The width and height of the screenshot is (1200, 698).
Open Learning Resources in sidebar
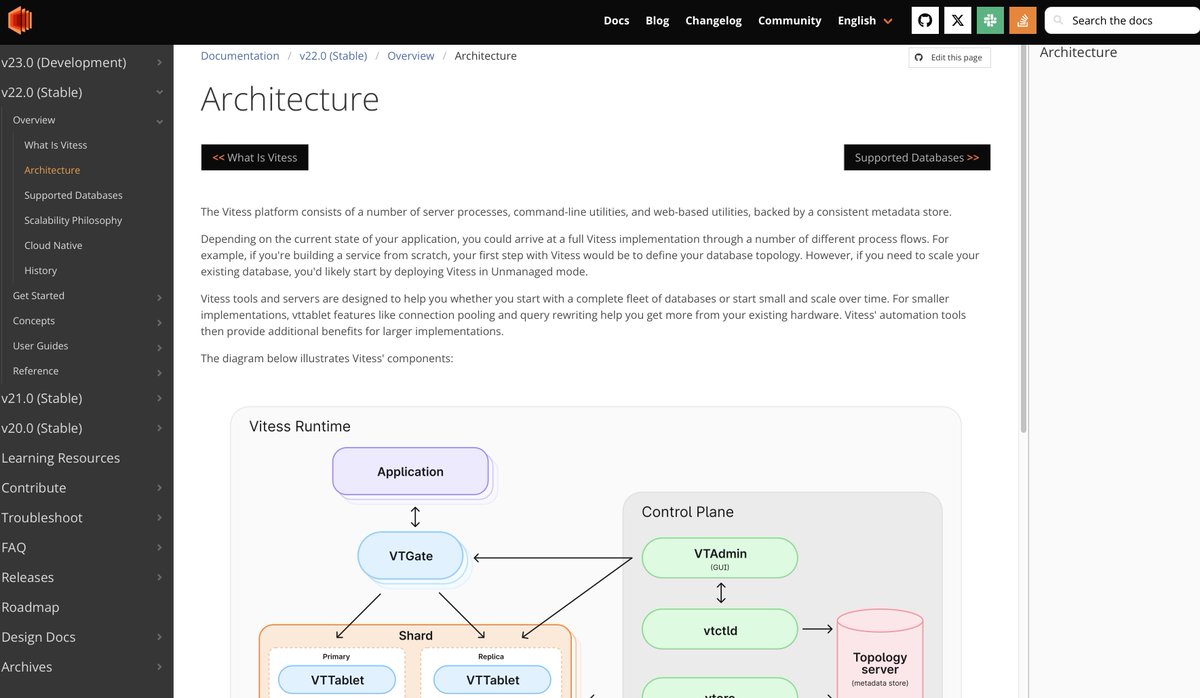[x=61, y=458]
